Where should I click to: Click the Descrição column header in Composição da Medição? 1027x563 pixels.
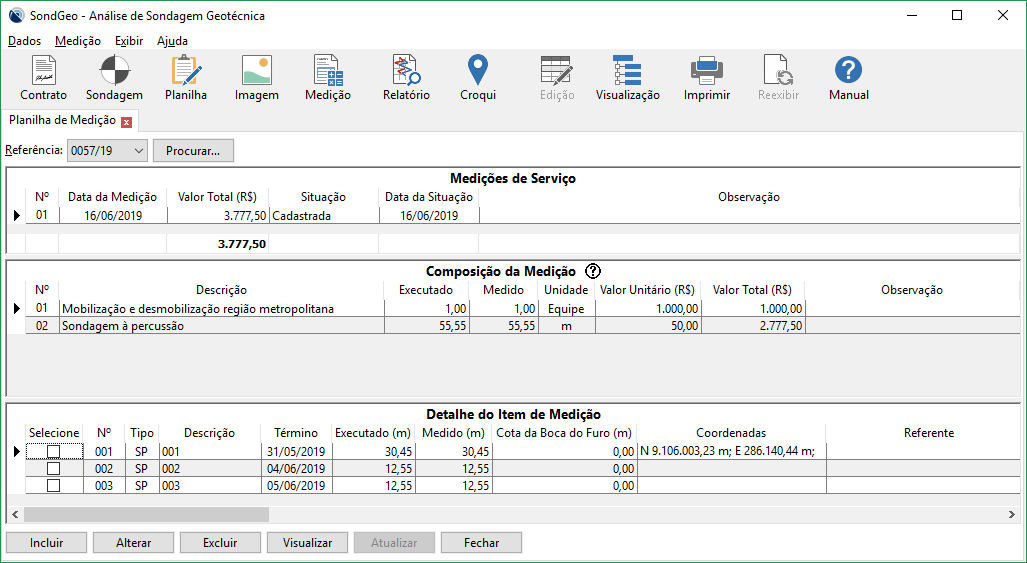[221, 289]
